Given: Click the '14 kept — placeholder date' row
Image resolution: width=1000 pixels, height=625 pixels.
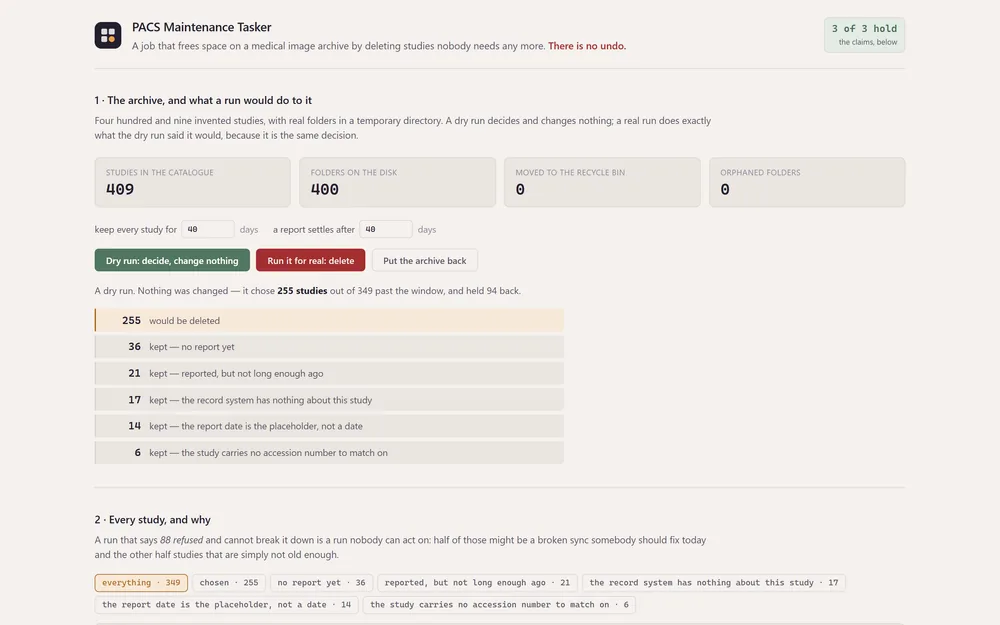Looking at the screenshot, I should pos(329,426).
